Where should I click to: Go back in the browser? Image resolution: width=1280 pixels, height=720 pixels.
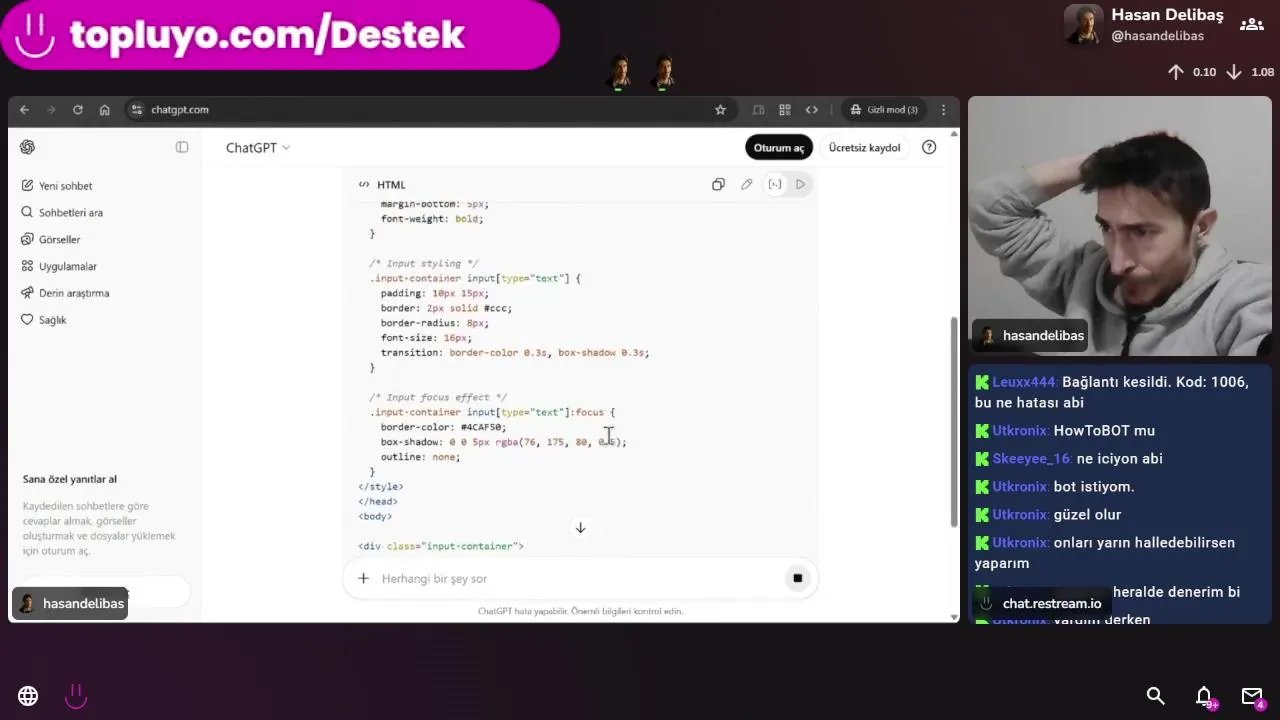click(x=24, y=110)
